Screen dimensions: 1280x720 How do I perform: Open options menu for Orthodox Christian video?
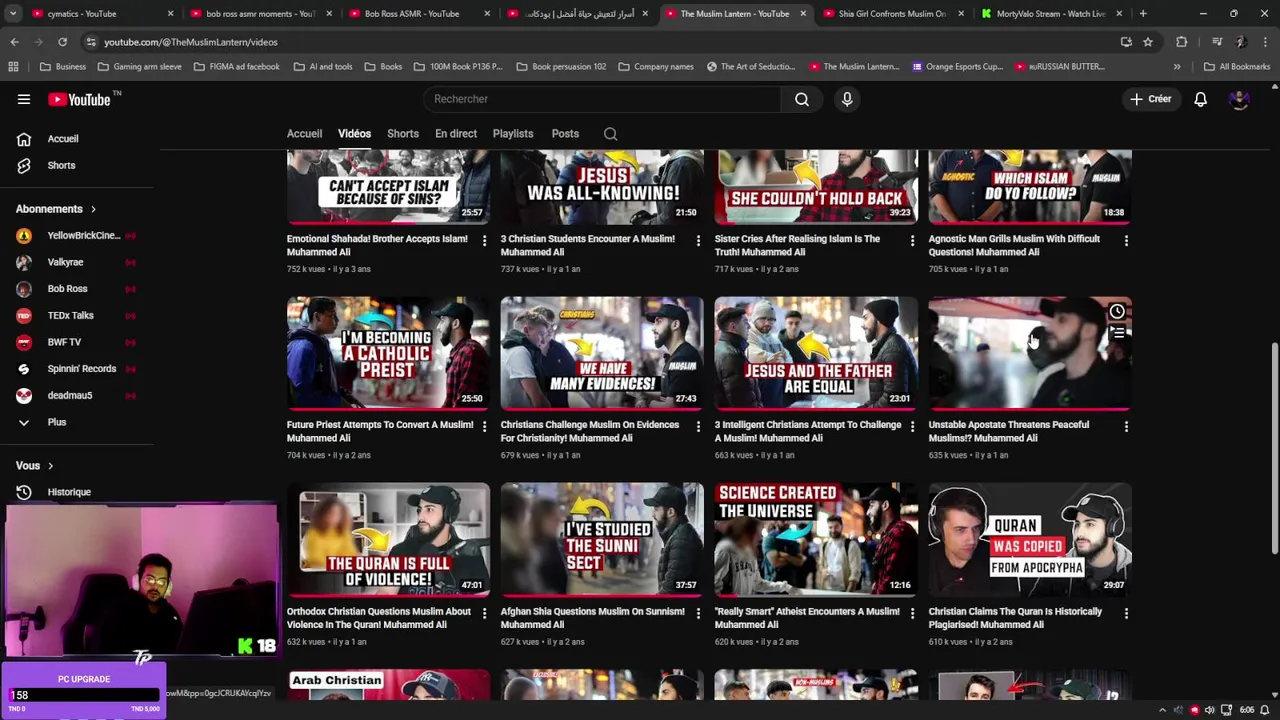point(484,613)
